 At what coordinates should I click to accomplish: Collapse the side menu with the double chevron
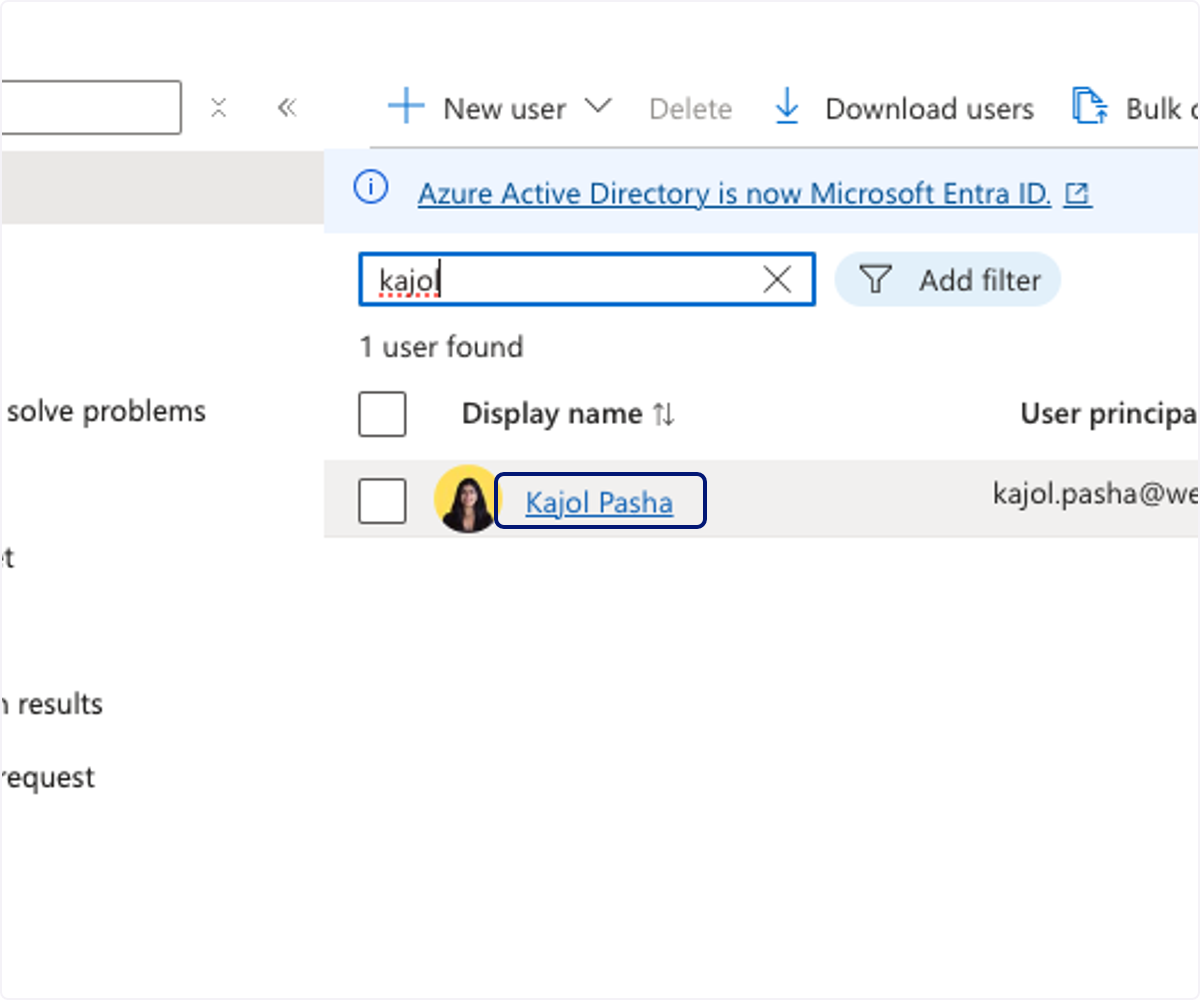pos(287,107)
